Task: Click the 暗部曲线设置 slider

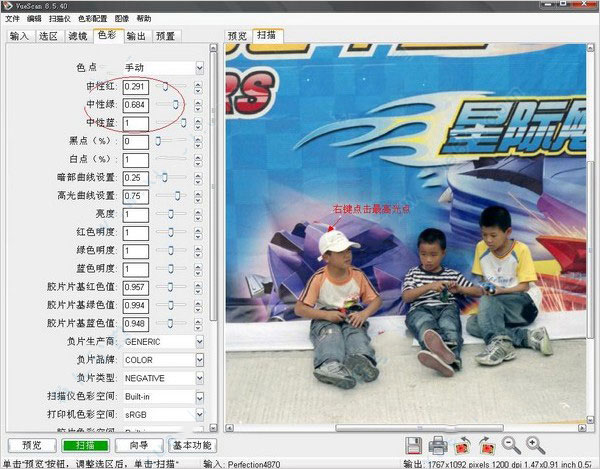Action: (171, 178)
